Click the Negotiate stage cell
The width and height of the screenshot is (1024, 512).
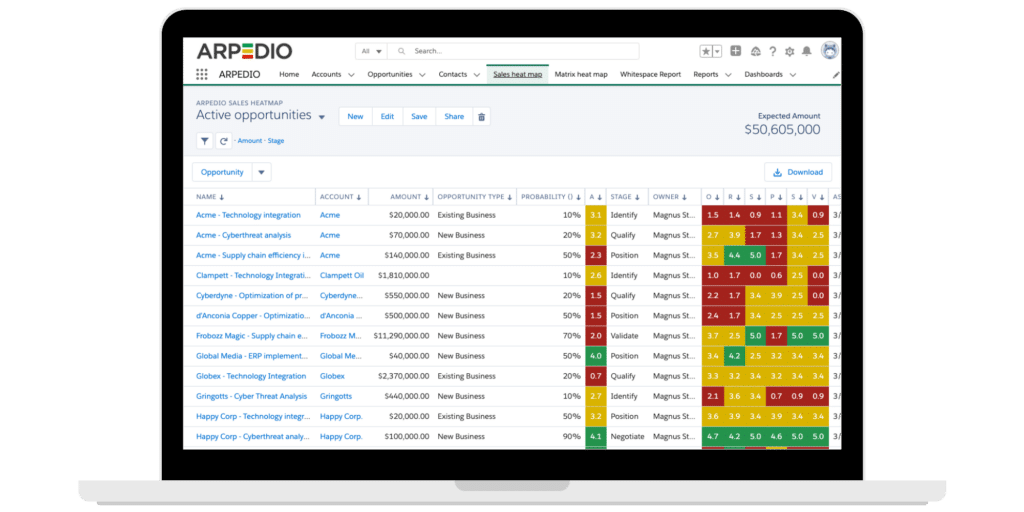(x=627, y=436)
